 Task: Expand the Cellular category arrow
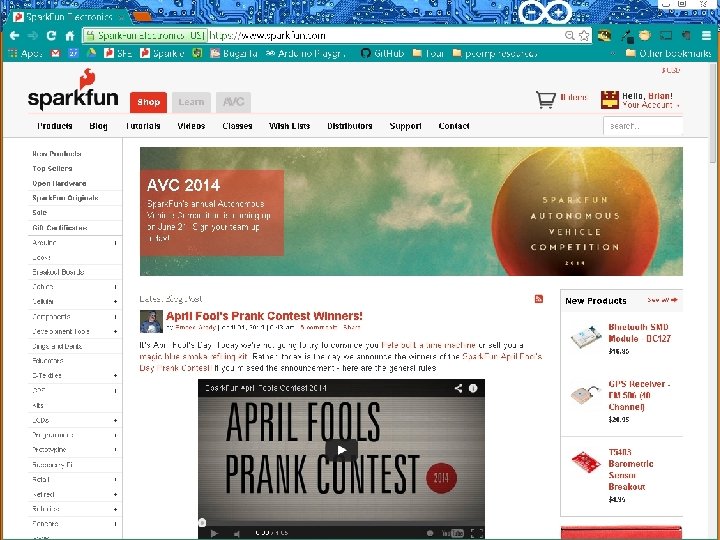click(x=115, y=302)
